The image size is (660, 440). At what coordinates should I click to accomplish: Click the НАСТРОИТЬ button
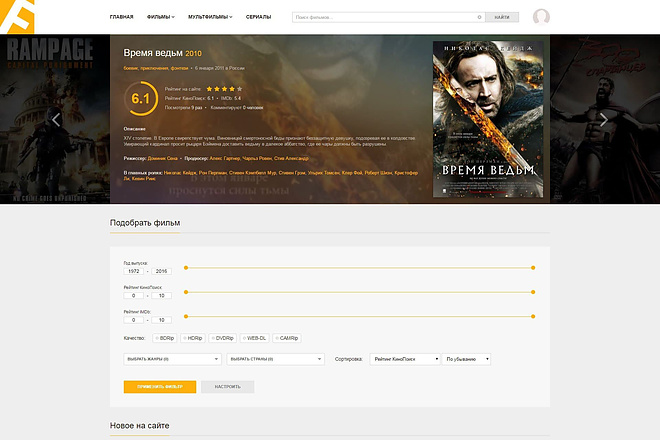[228, 387]
